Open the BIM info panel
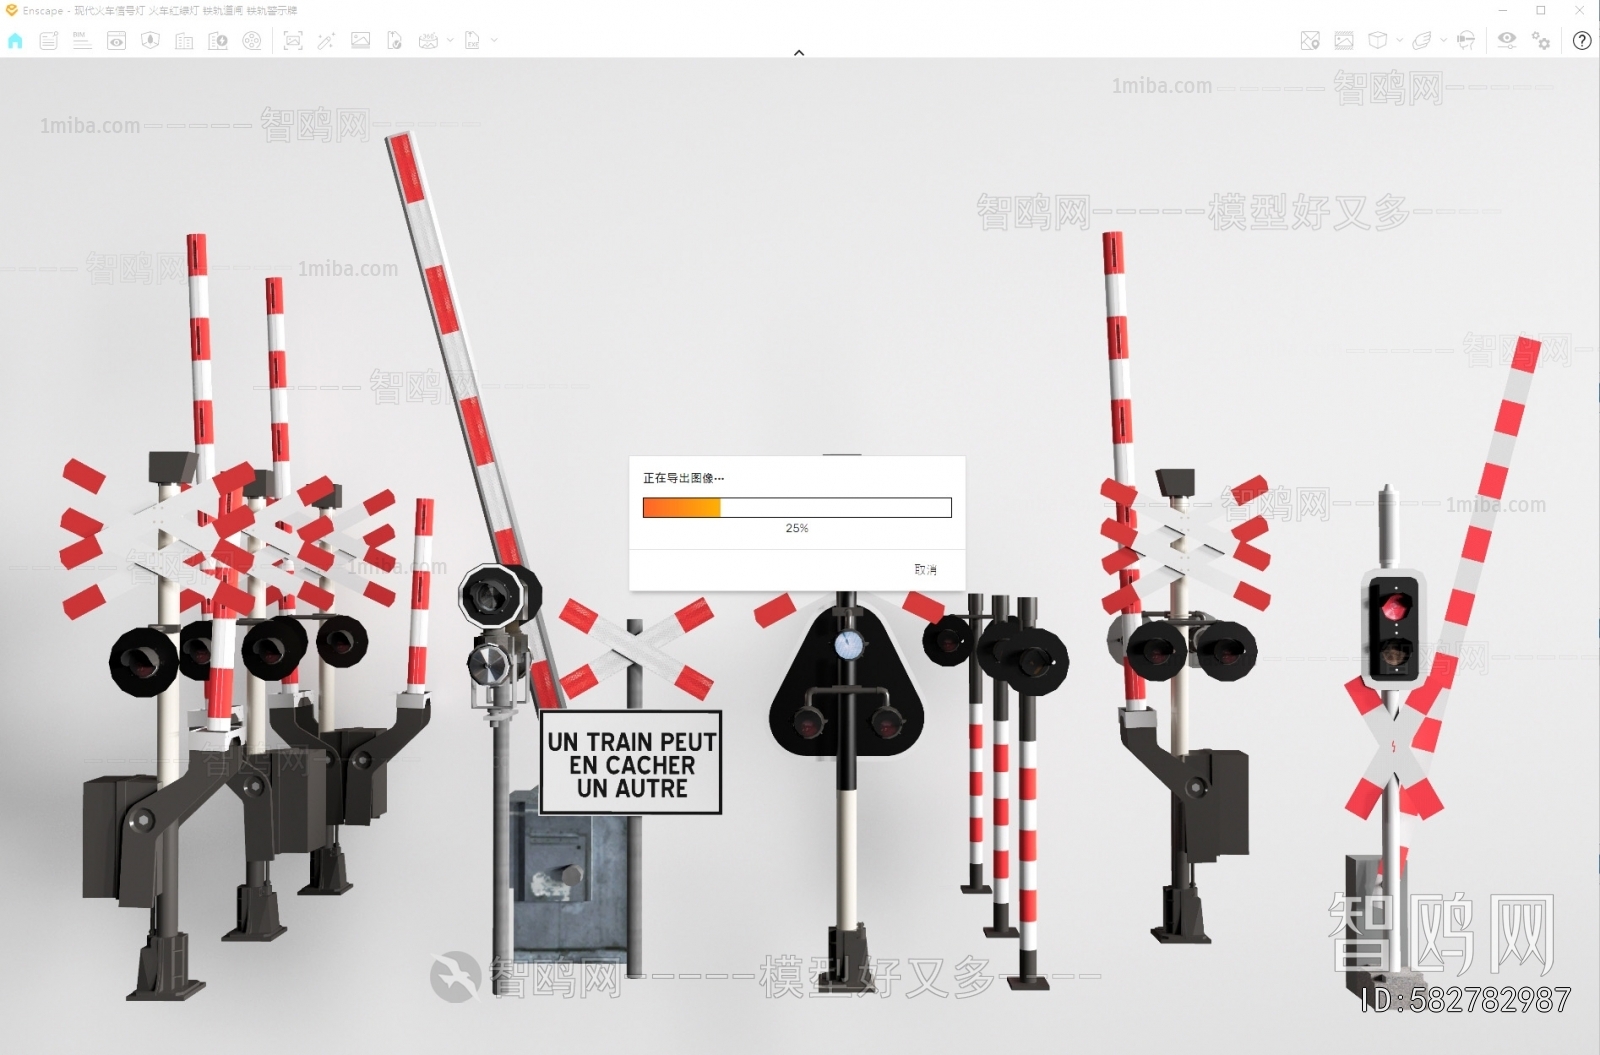1600x1055 pixels. pyautogui.click(x=82, y=41)
